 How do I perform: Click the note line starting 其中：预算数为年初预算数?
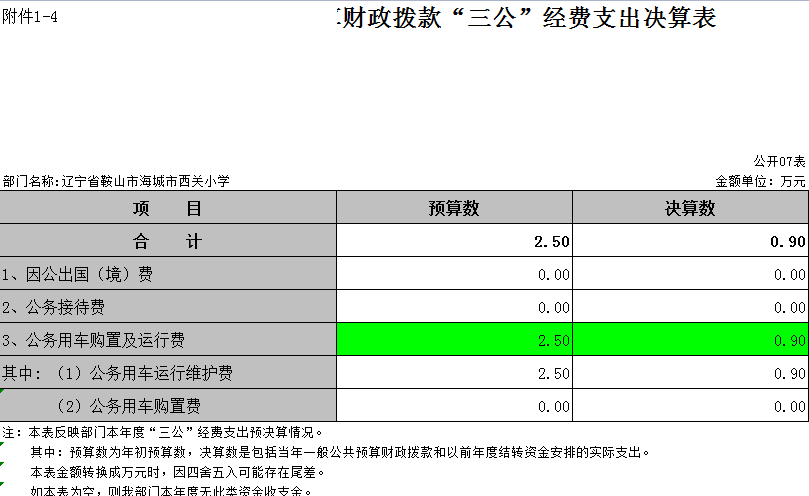coord(341,452)
